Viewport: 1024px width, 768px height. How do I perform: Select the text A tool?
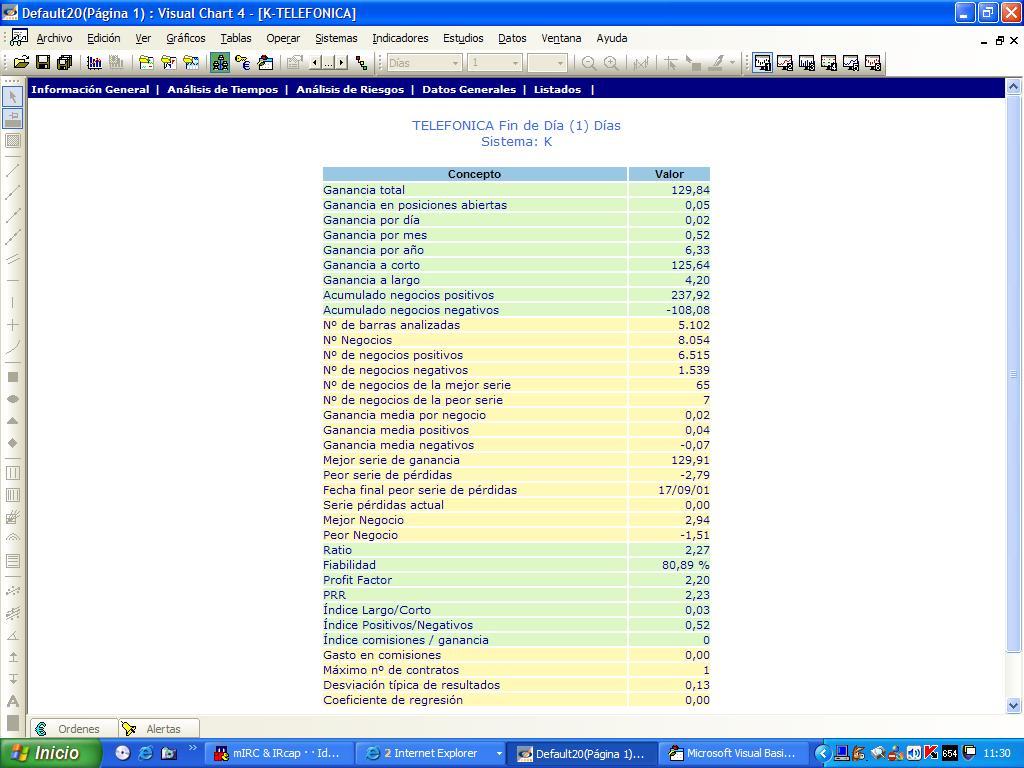tap(12, 701)
